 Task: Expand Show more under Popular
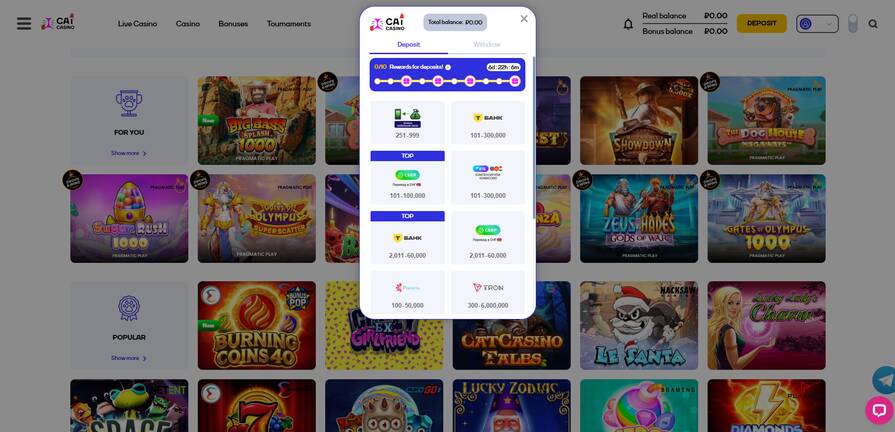(128, 358)
